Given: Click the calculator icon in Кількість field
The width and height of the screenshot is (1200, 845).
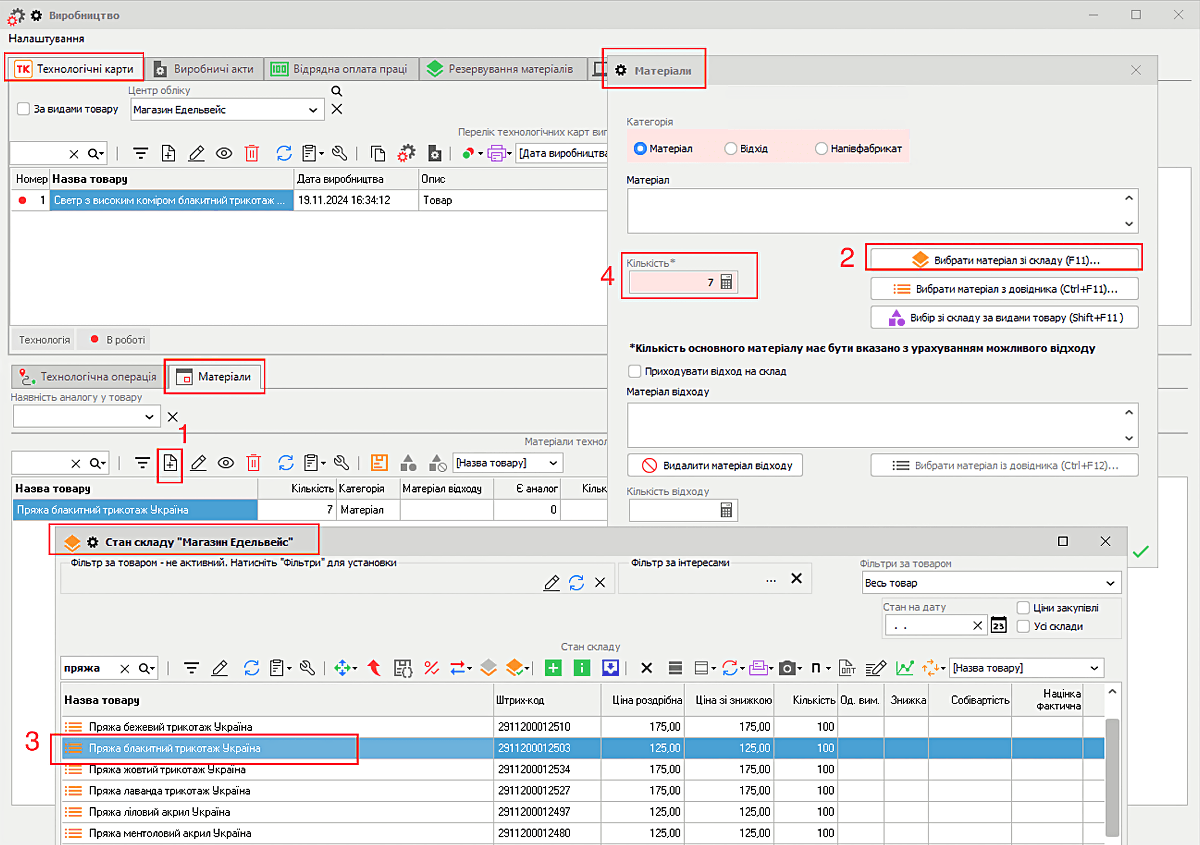Looking at the screenshot, I should 727,283.
